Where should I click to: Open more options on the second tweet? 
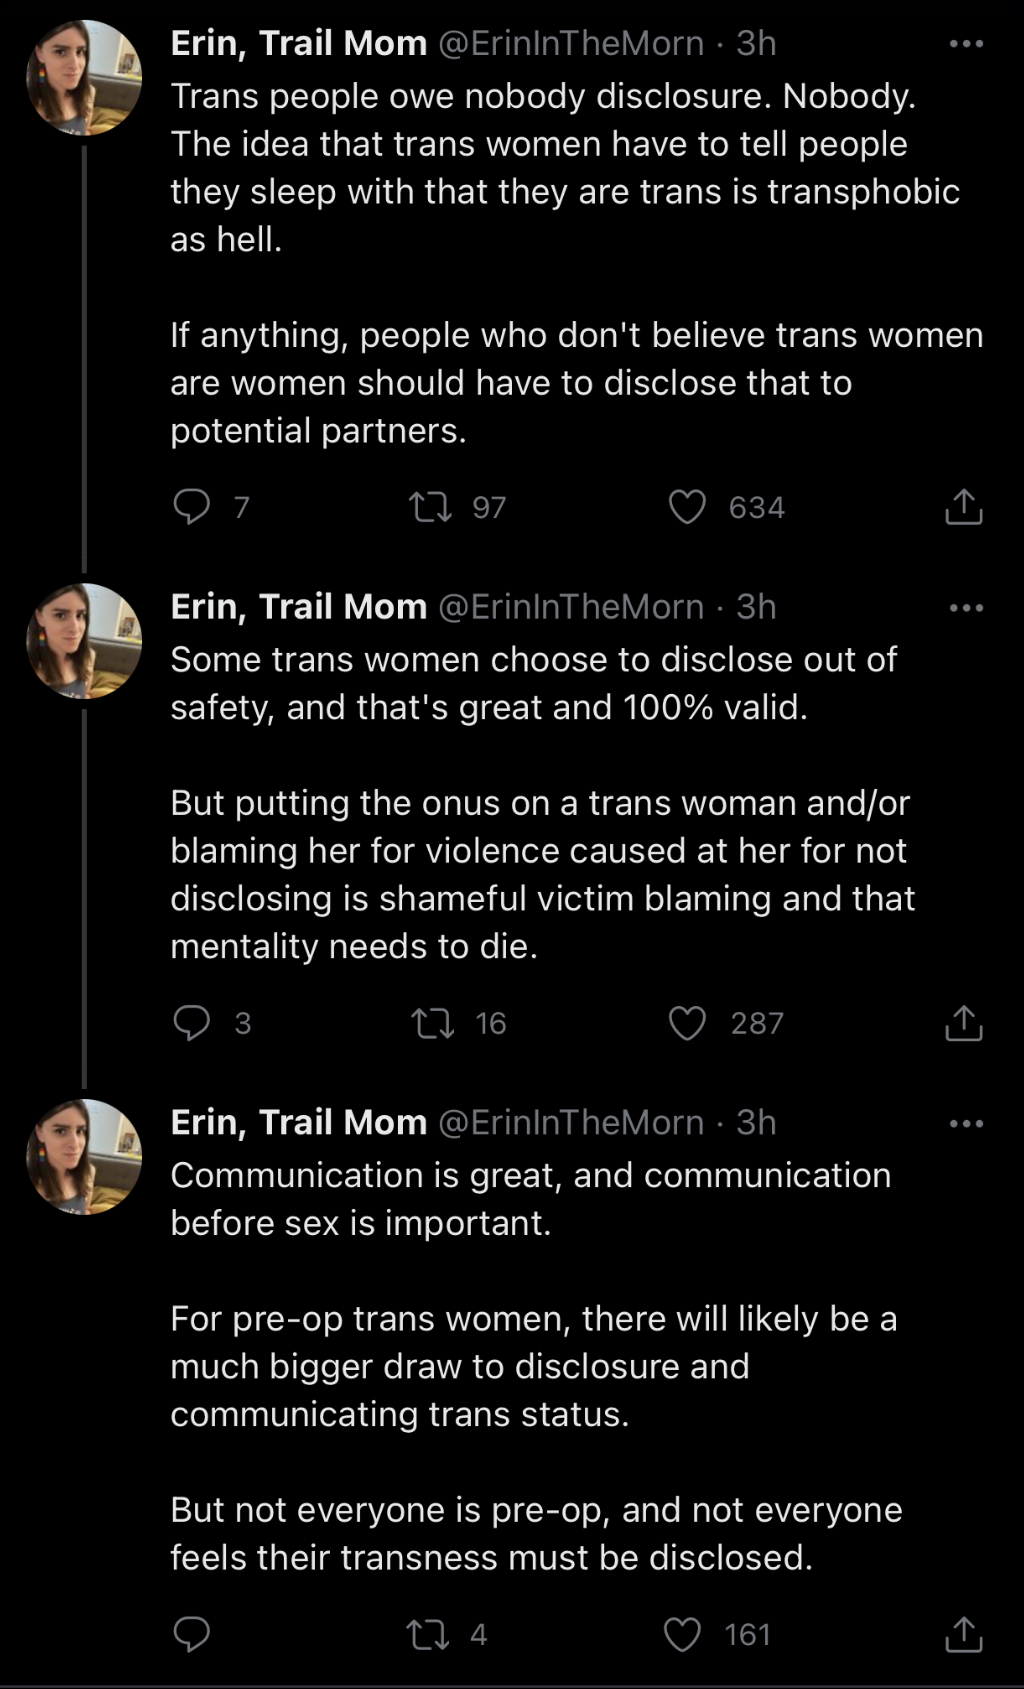click(x=966, y=608)
